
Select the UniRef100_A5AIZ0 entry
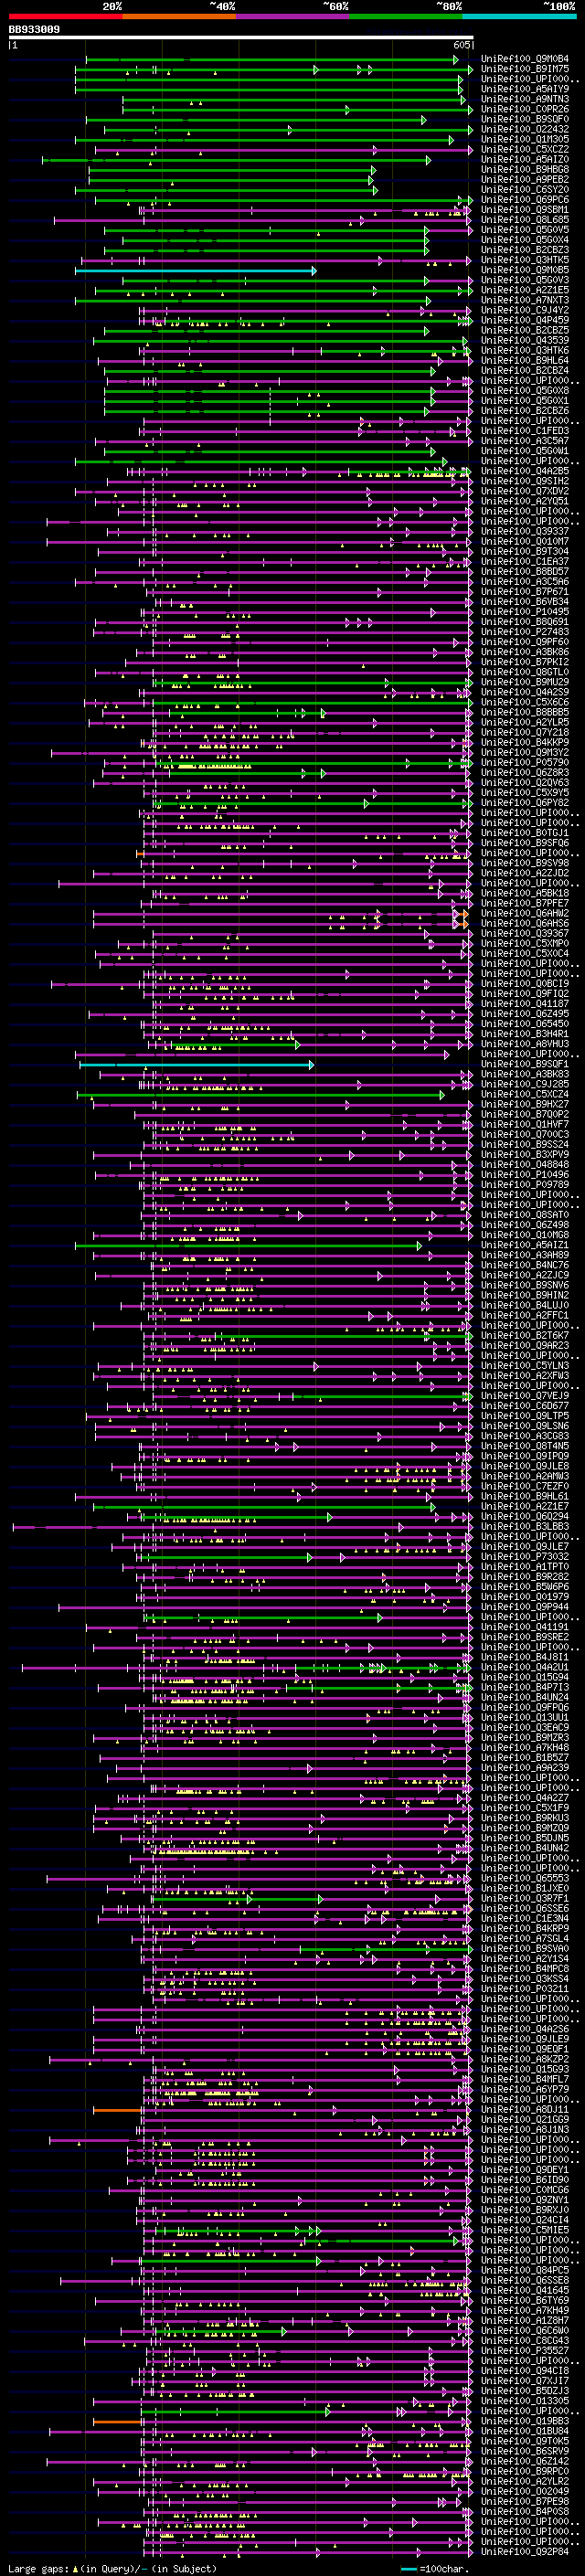click(525, 159)
